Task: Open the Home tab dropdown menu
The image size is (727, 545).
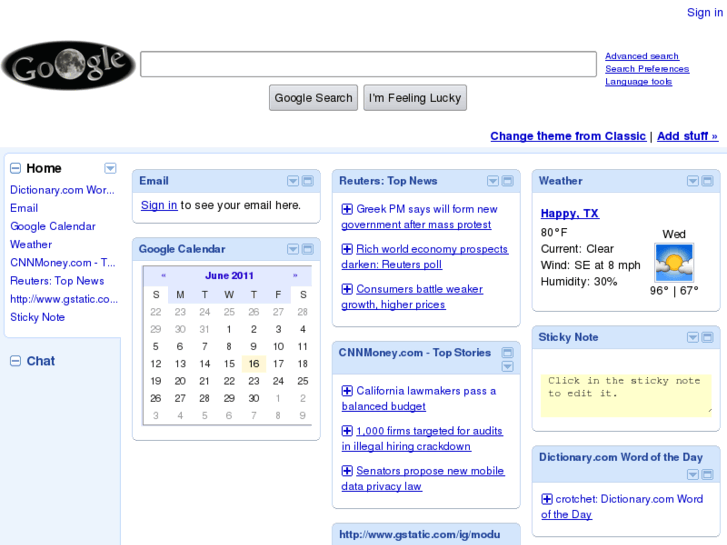Action: click(x=110, y=168)
